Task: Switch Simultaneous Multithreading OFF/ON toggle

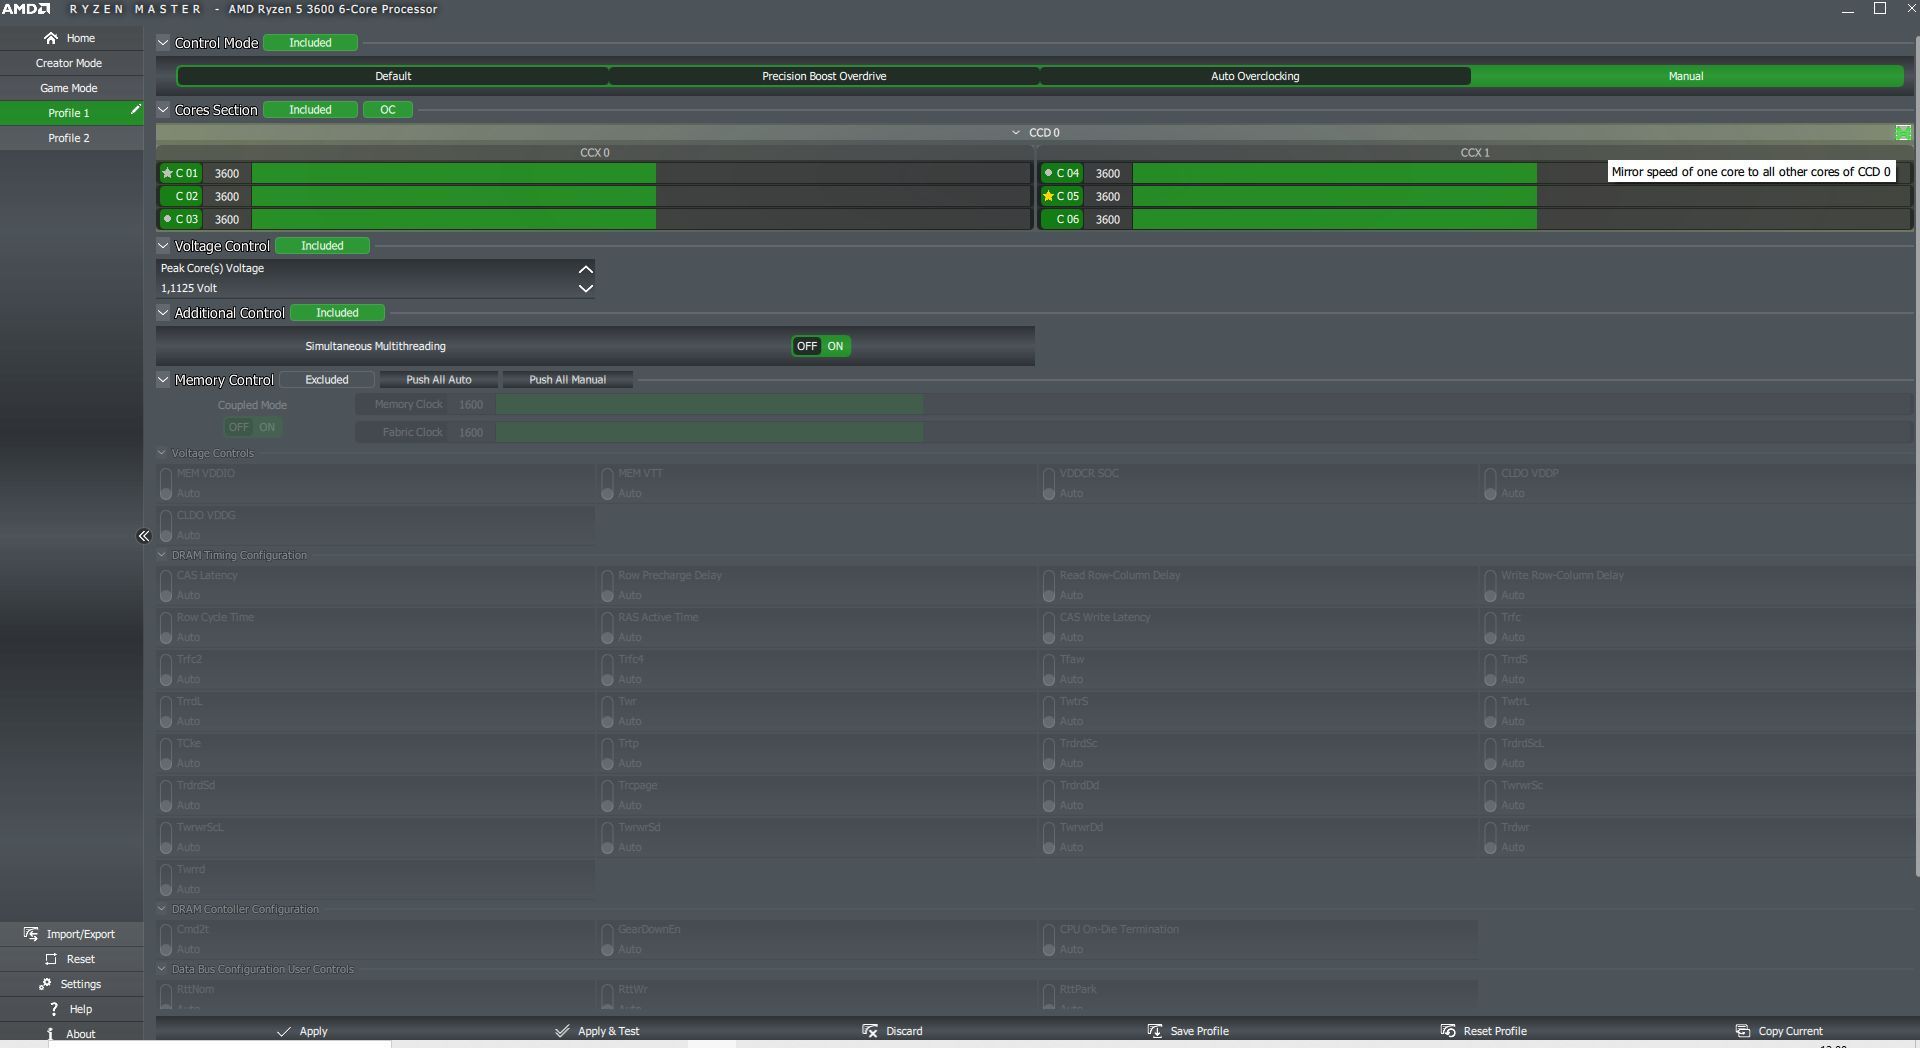Action: tap(821, 346)
